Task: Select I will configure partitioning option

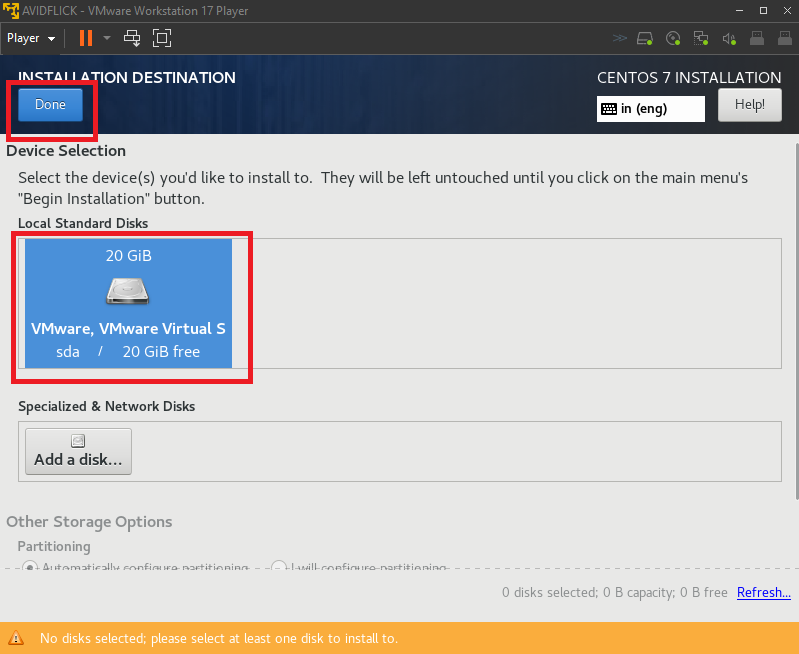Action: click(279, 567)
